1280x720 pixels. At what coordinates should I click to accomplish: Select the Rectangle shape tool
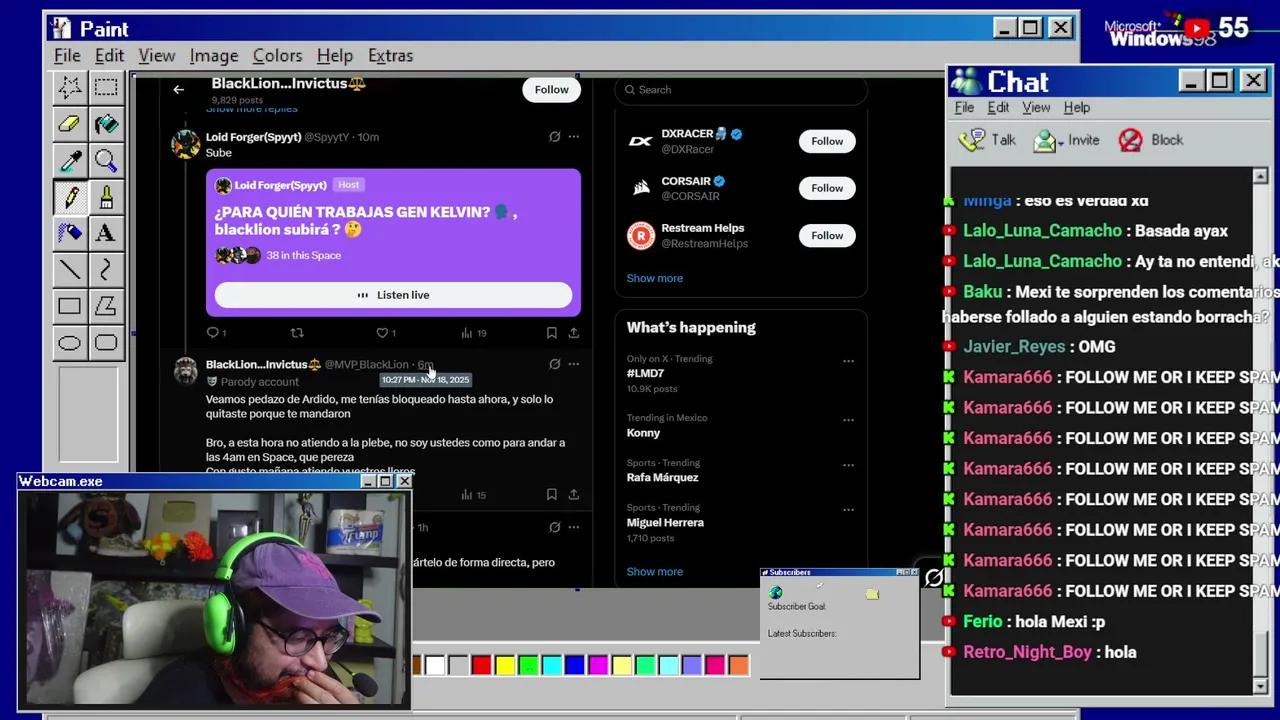[x=69, y=306]
